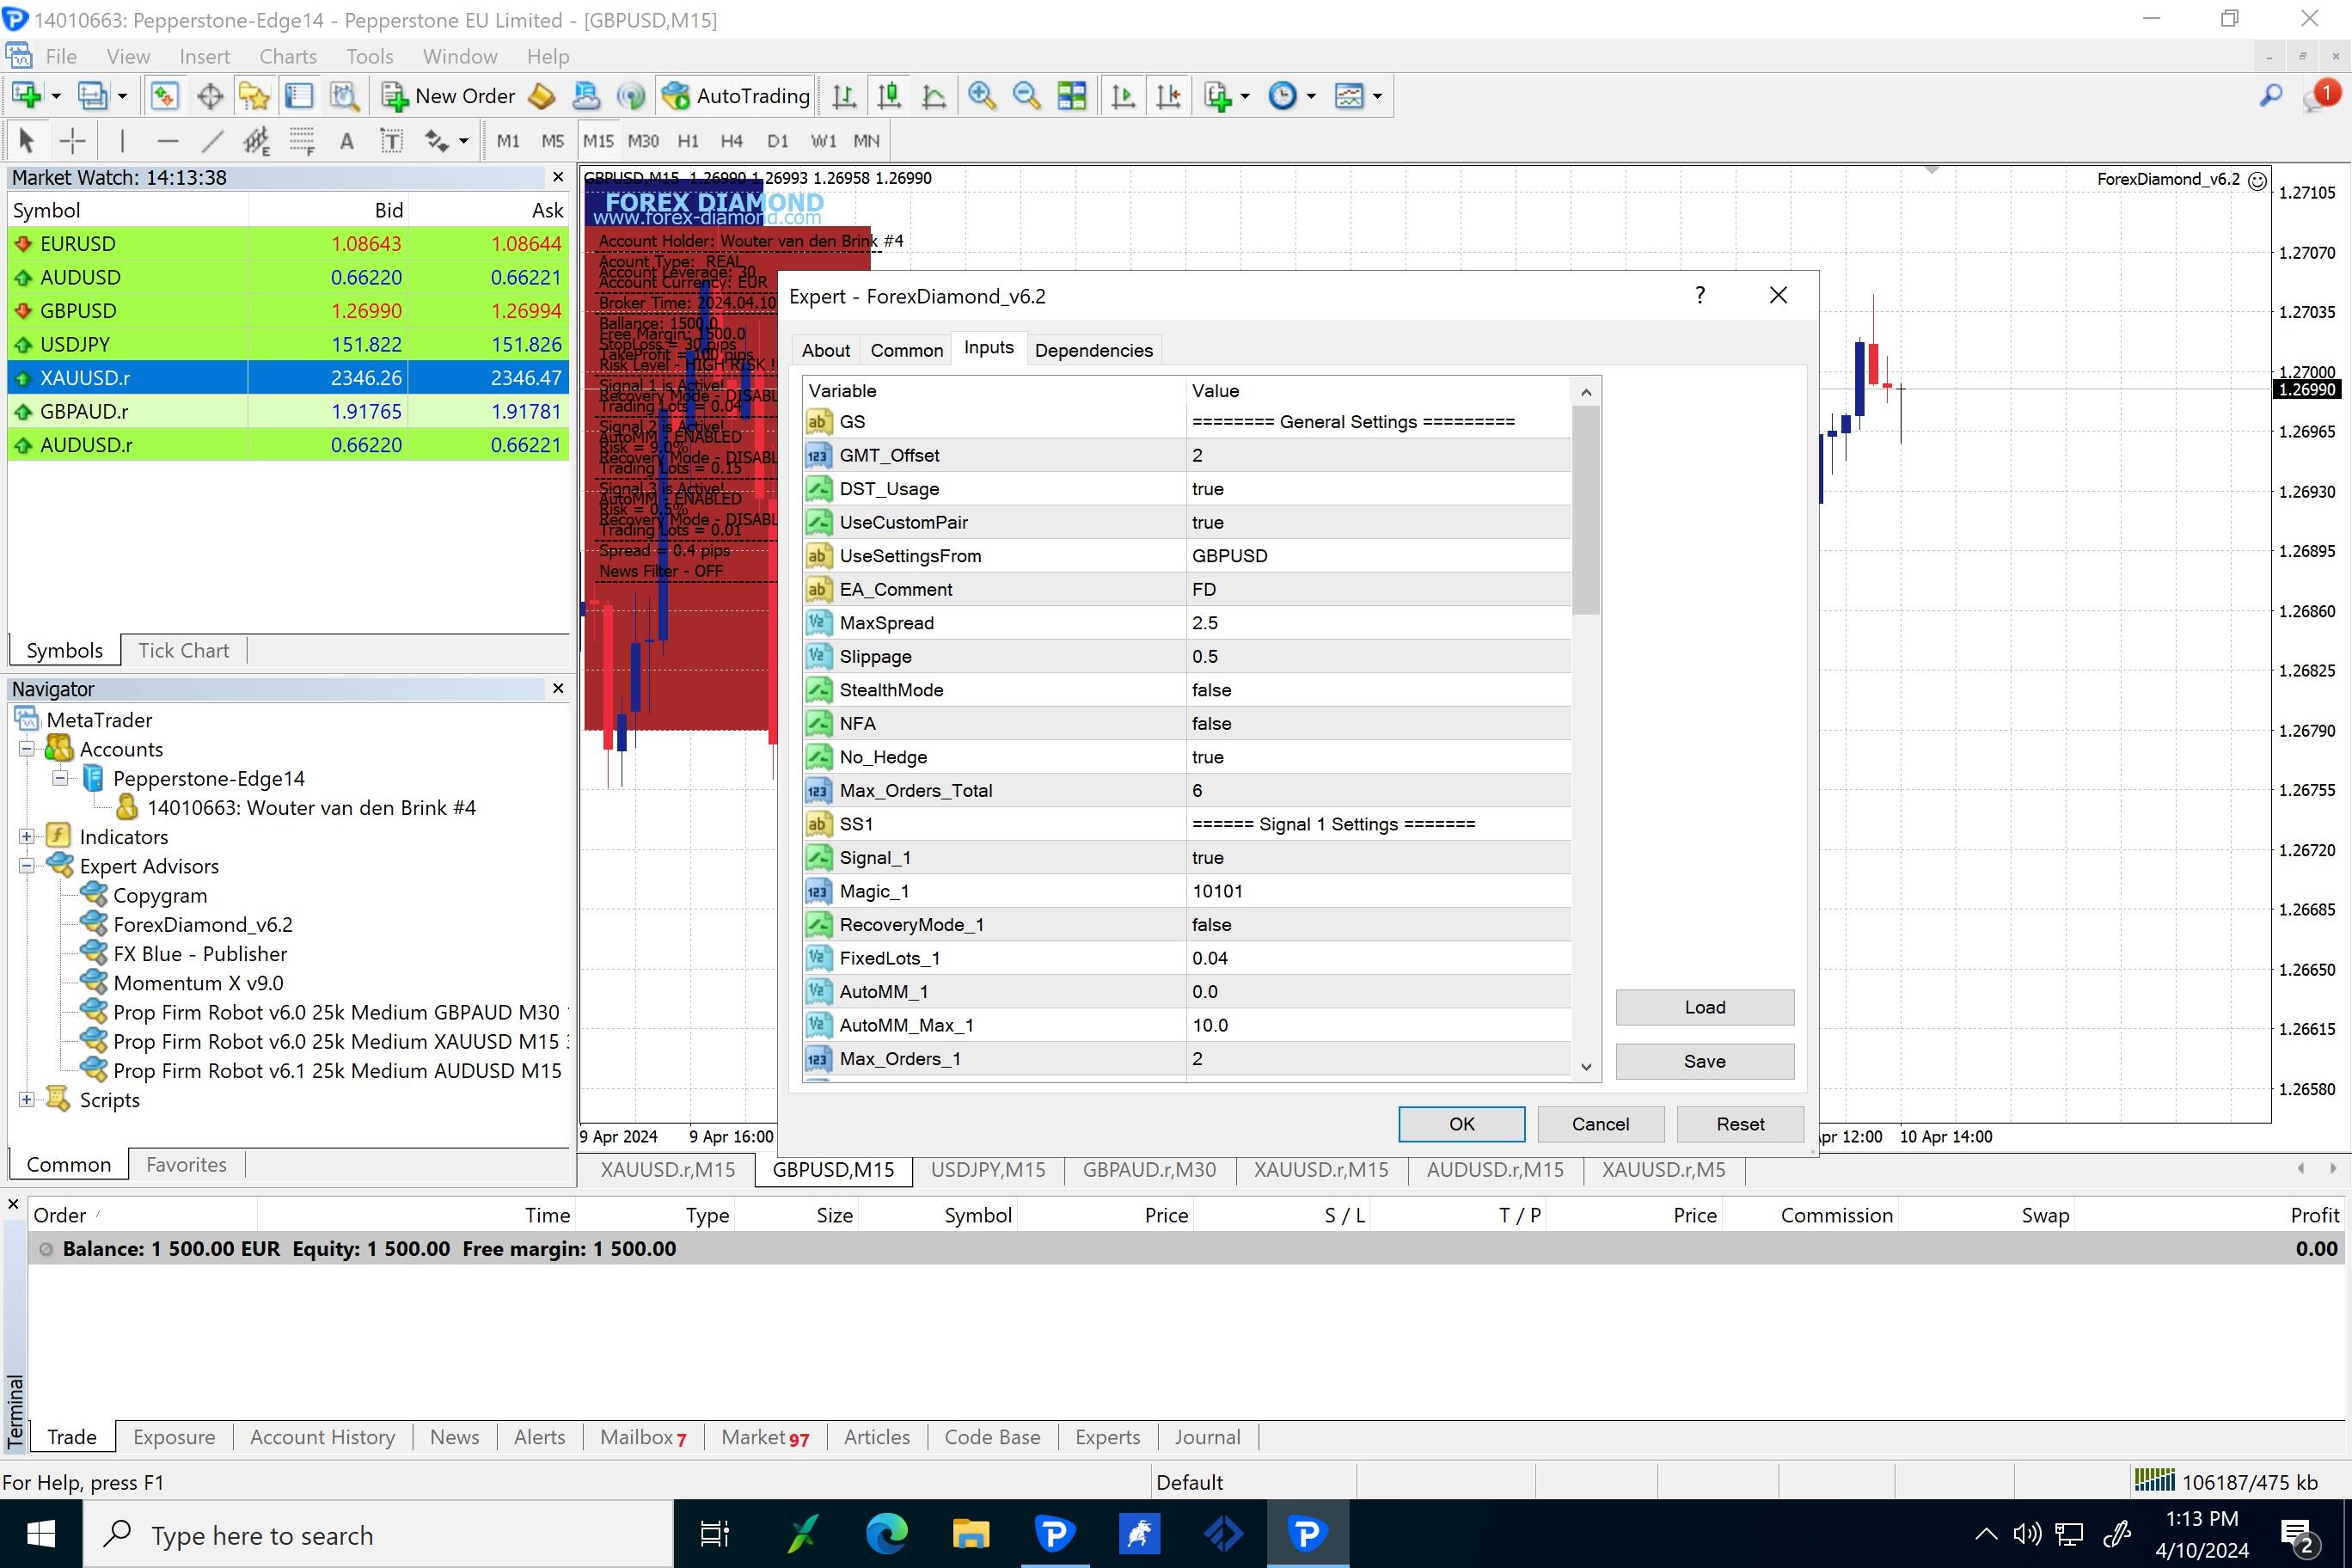Click the Load button for inputs

click(x=1704, y=1007)
